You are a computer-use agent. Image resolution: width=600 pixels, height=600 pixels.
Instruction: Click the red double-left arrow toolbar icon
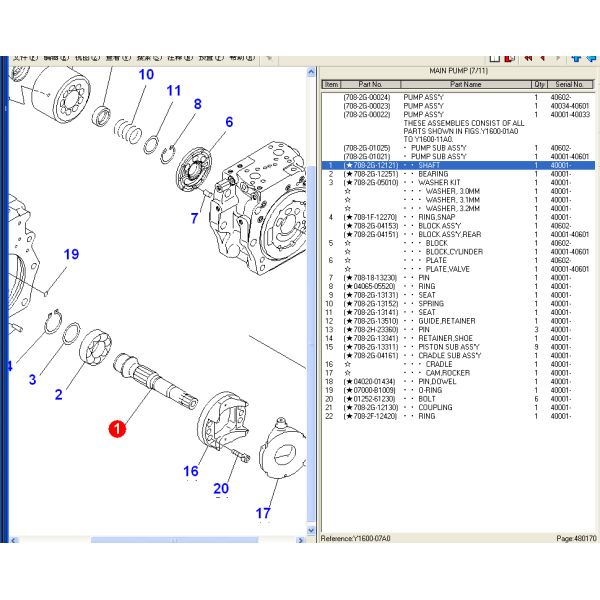click(528, 58)
